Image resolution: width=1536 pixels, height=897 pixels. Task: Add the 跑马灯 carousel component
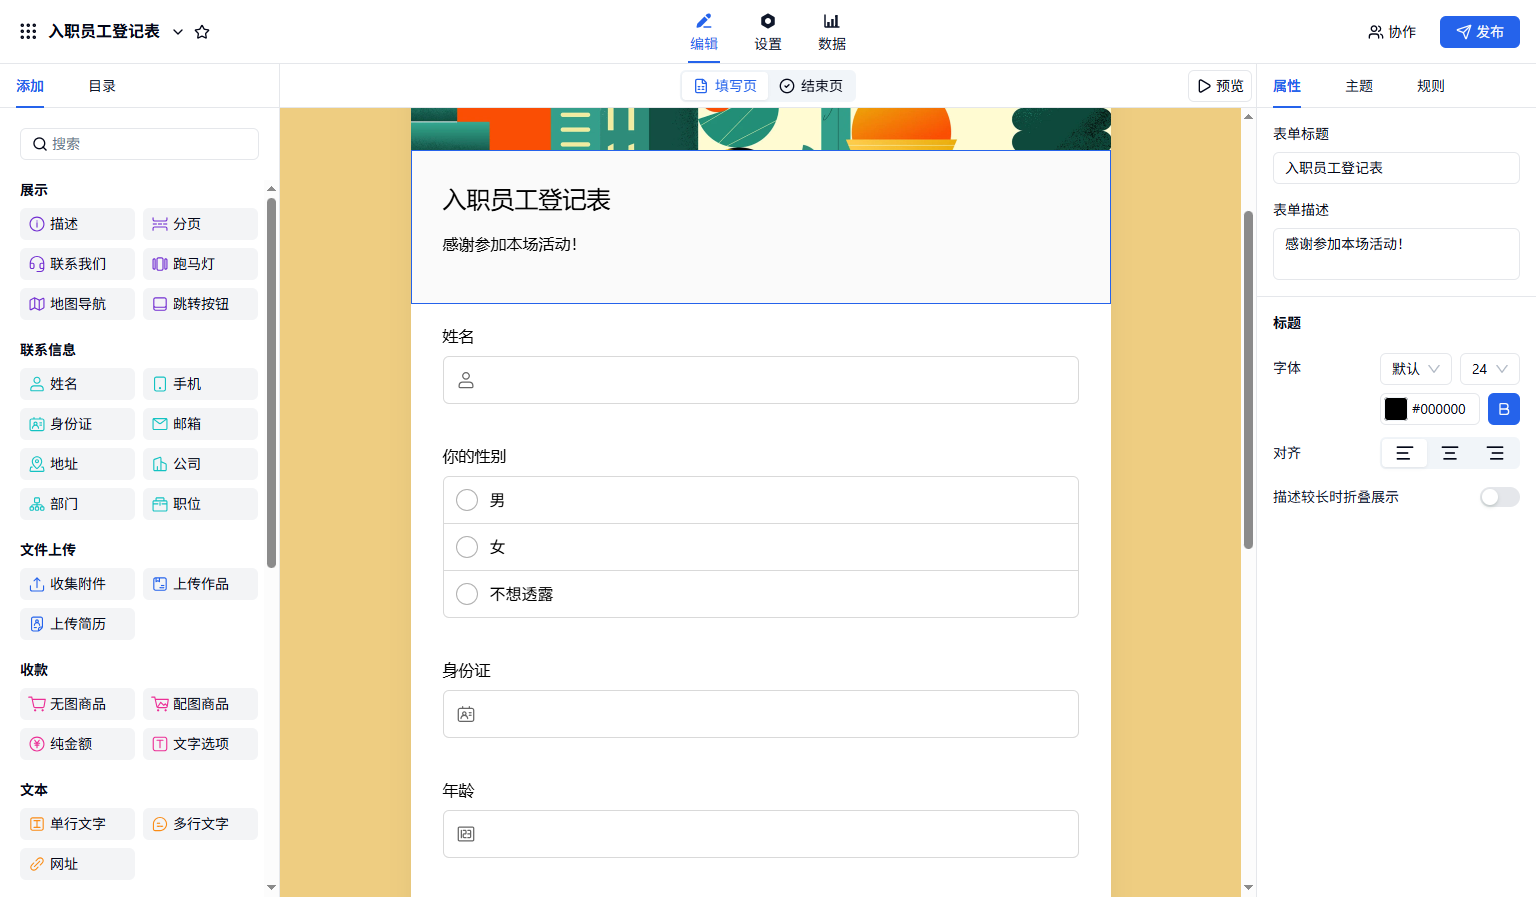(200, 264)
